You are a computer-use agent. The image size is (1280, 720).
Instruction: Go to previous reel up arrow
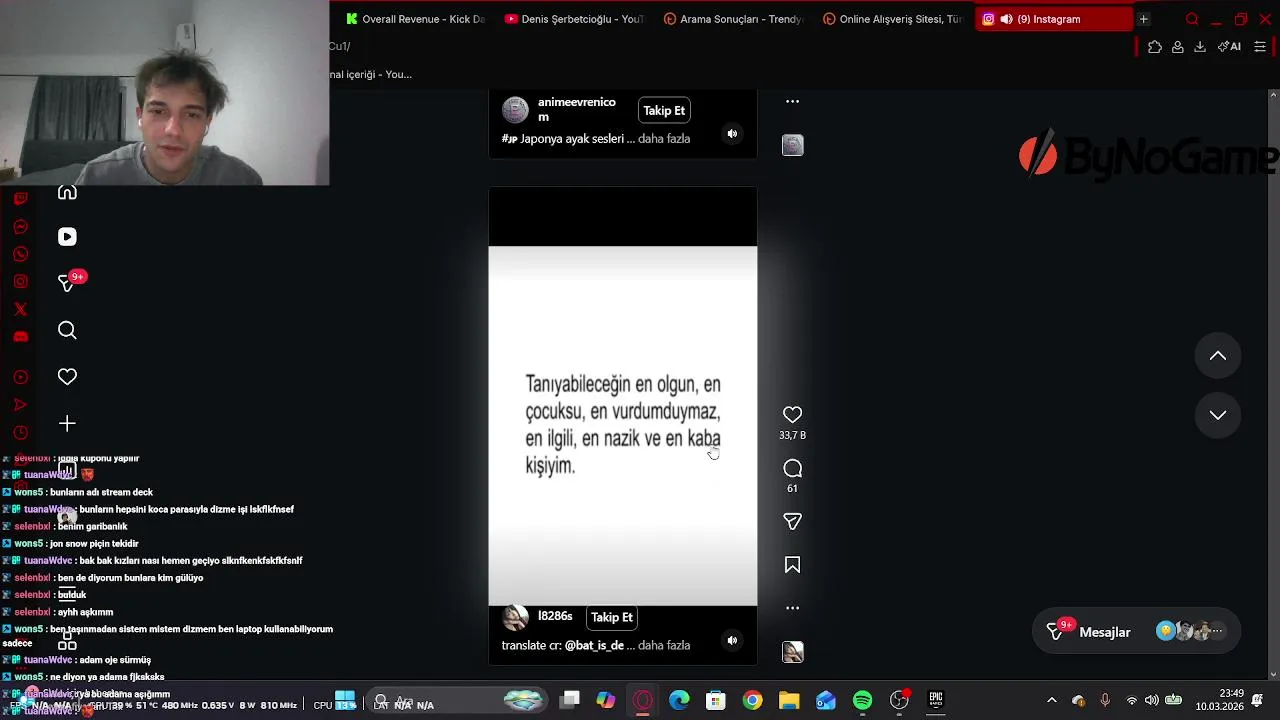coord(1218,356)
